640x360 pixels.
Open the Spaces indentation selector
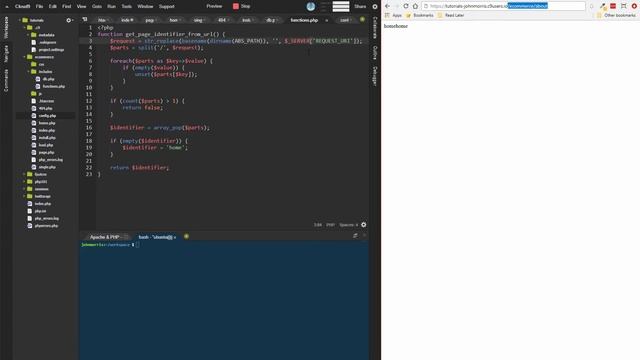349,225
